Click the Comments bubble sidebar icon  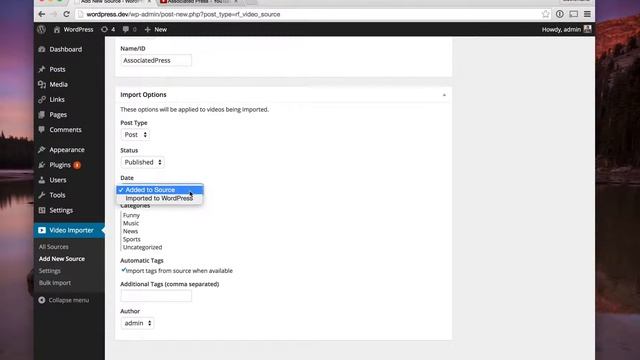click(x=42, y=130)
